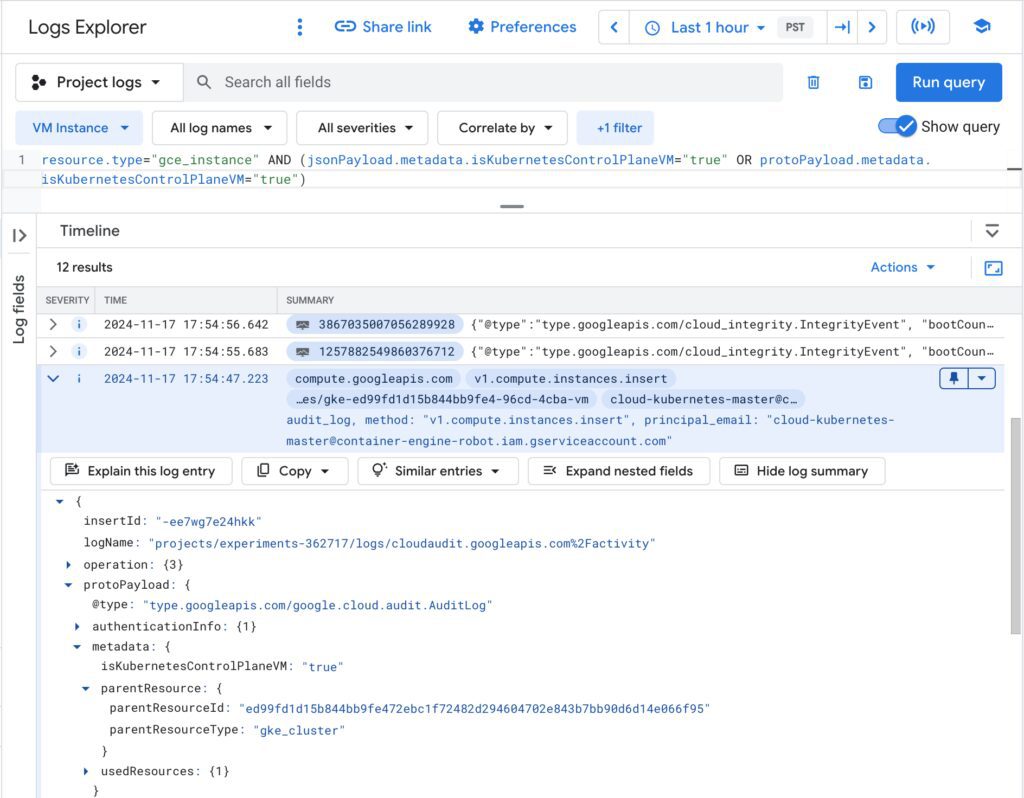Viewport: 1024px width, 798px height.
Task: Click the clock icon in the time picker
Action: click(x=653, y=27)
